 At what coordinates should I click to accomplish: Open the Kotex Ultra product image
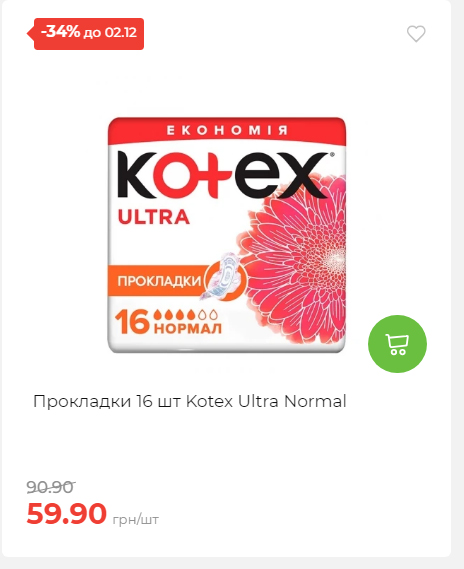pyautogui.click(x=227, y=235)
